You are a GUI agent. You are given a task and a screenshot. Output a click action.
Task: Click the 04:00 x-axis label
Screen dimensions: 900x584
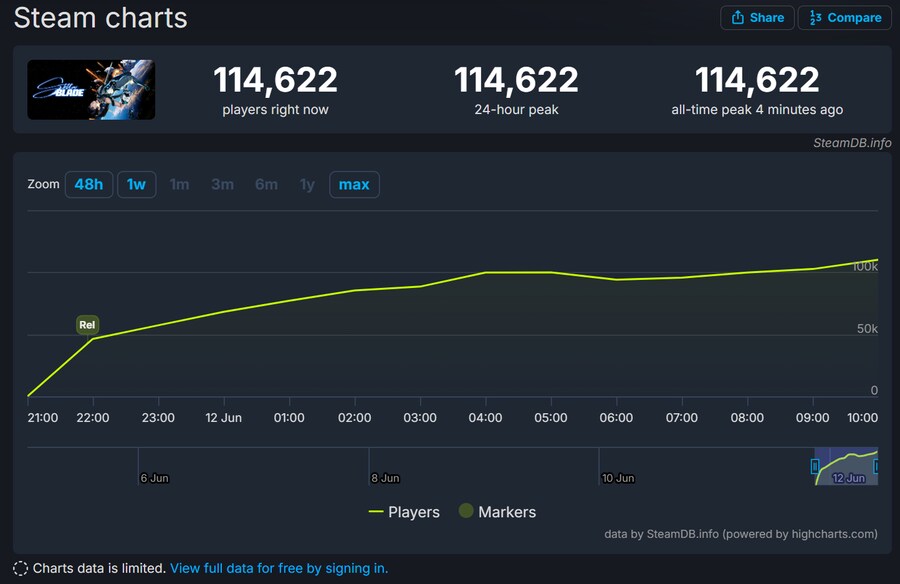(x=486, y=418)
